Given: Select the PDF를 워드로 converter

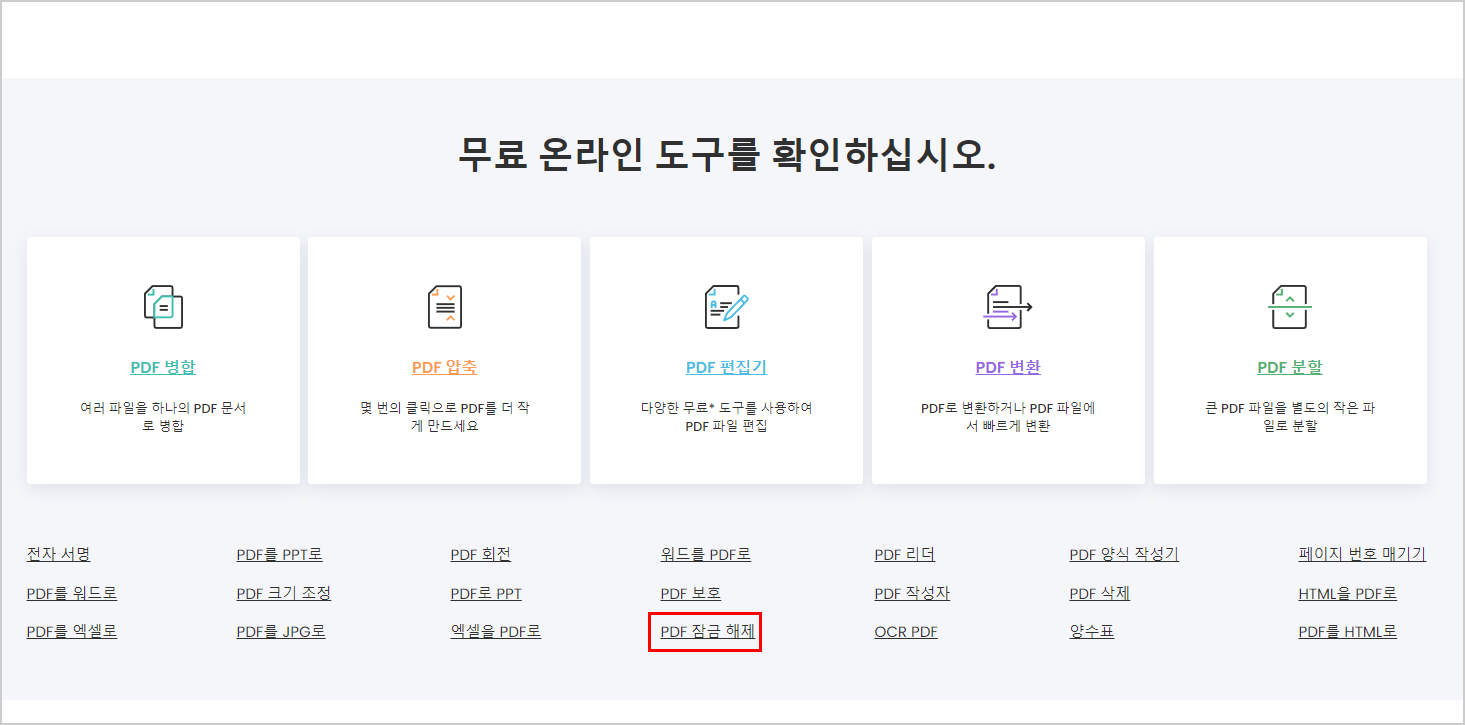Looking at the screenshot, I should click(71, 592).
